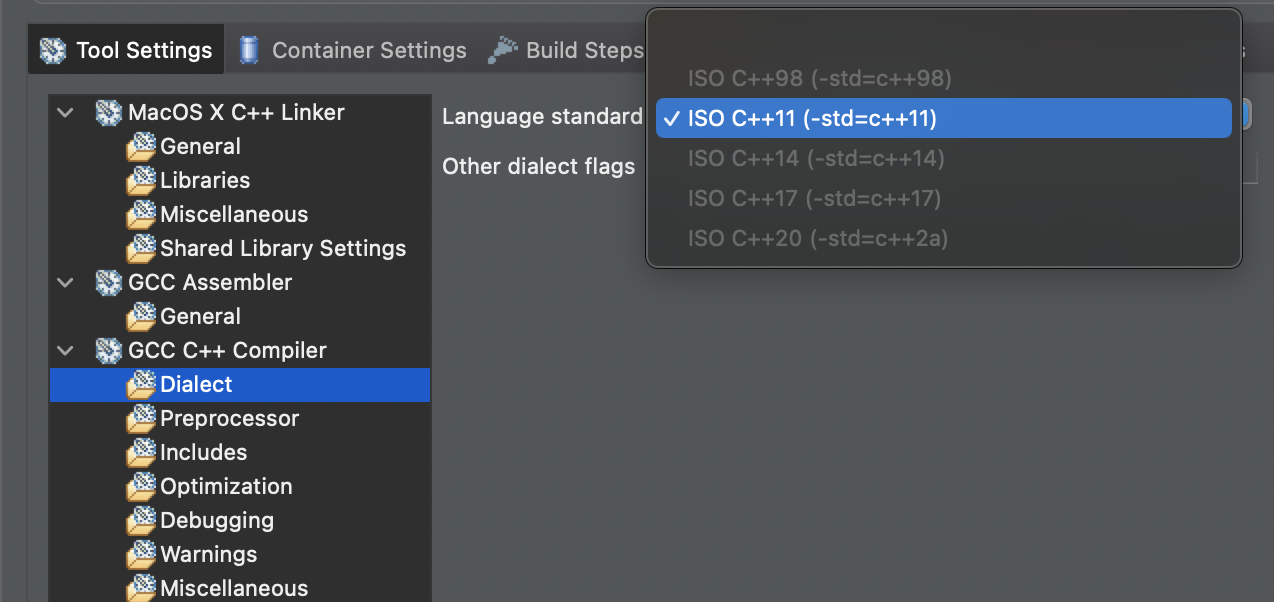The height and width of the screenshot is (602, 1274).
Task: Collapse the GCC C++ Compiler subtree
Action: pos(65,350)
